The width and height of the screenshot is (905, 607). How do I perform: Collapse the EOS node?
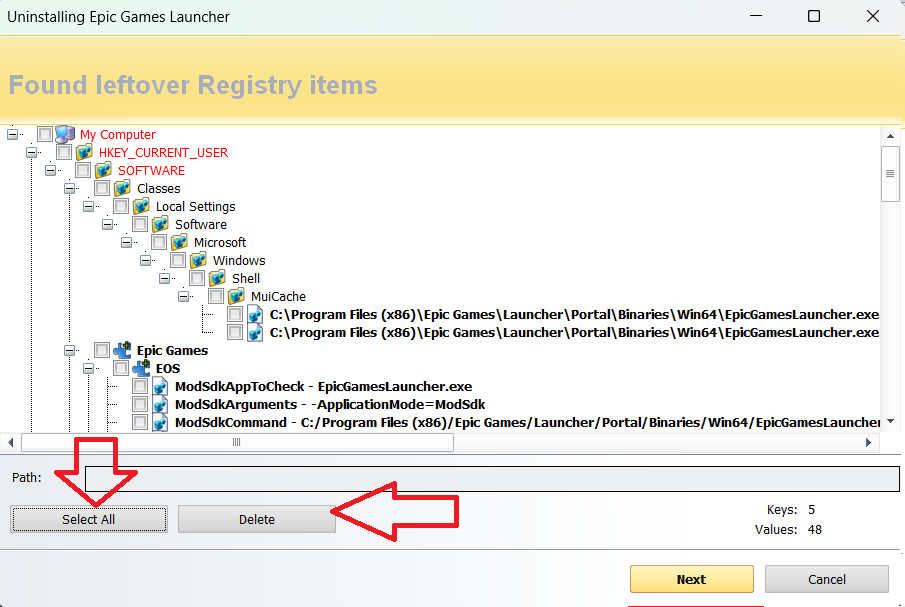88,368
